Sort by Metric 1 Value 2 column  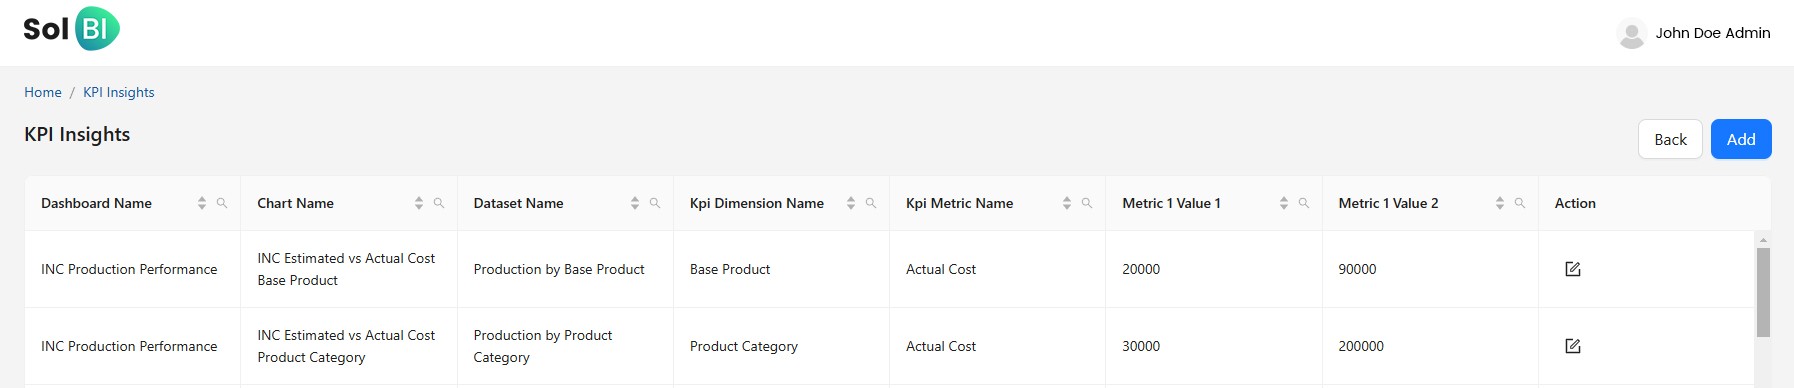coord(1500,203)
